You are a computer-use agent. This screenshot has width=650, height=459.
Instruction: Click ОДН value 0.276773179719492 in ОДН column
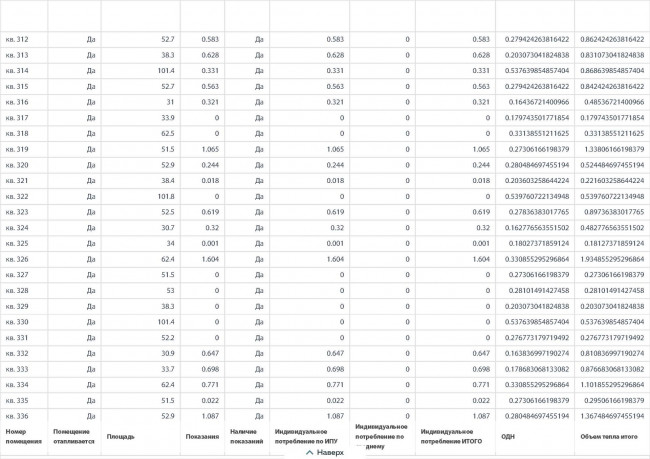537,338
